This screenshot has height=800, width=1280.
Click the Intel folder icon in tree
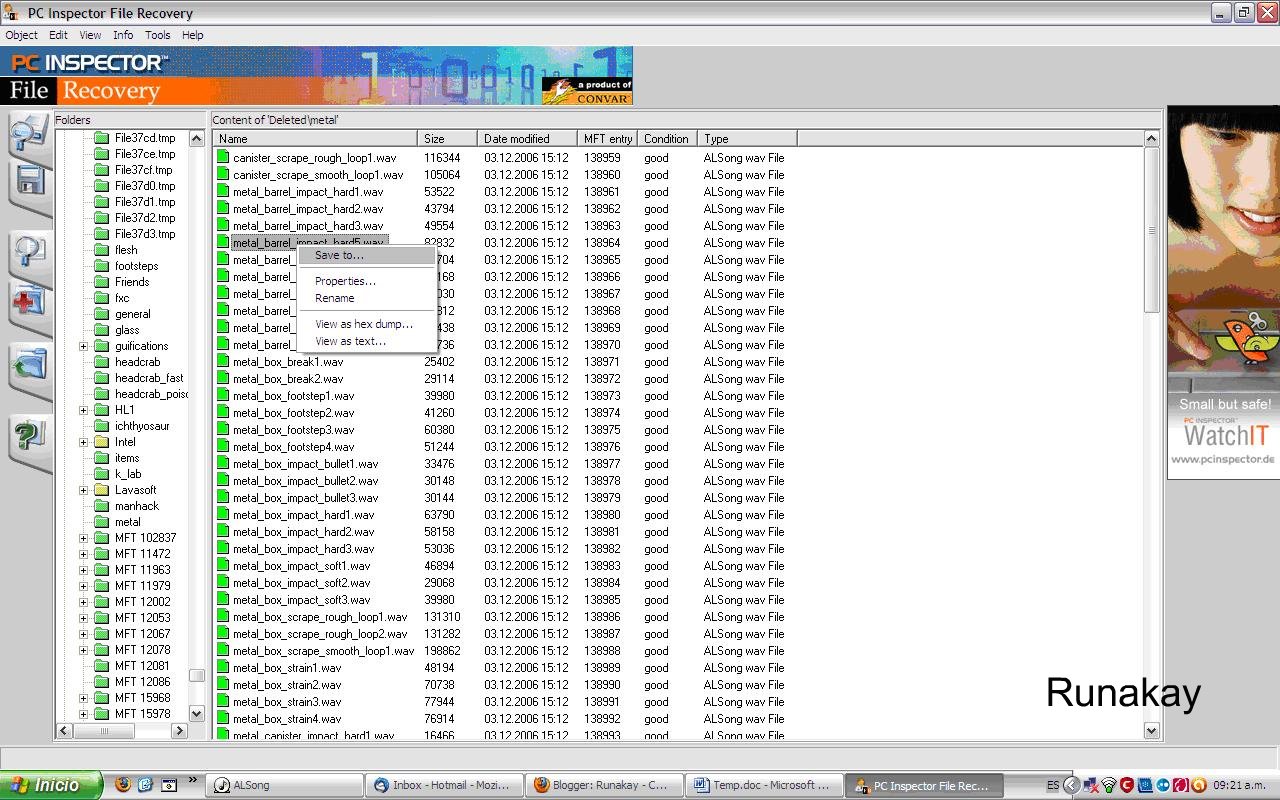point(101,442)
